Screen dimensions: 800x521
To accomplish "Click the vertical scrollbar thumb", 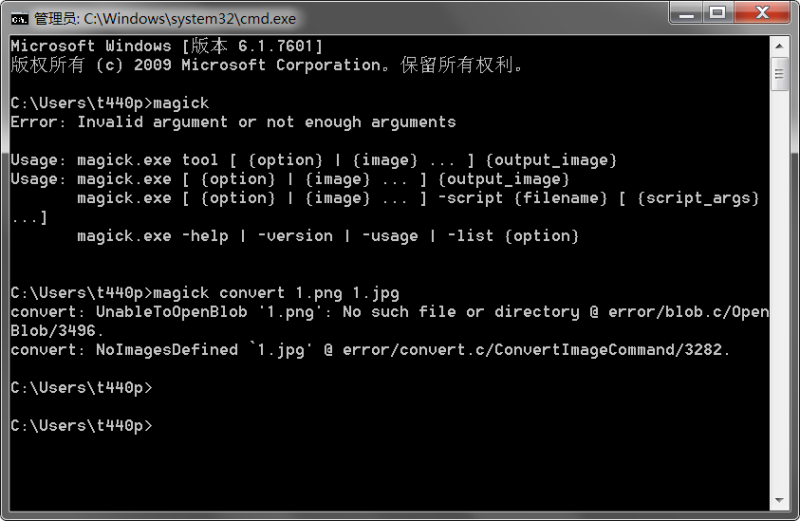I will tap(779, 75).
